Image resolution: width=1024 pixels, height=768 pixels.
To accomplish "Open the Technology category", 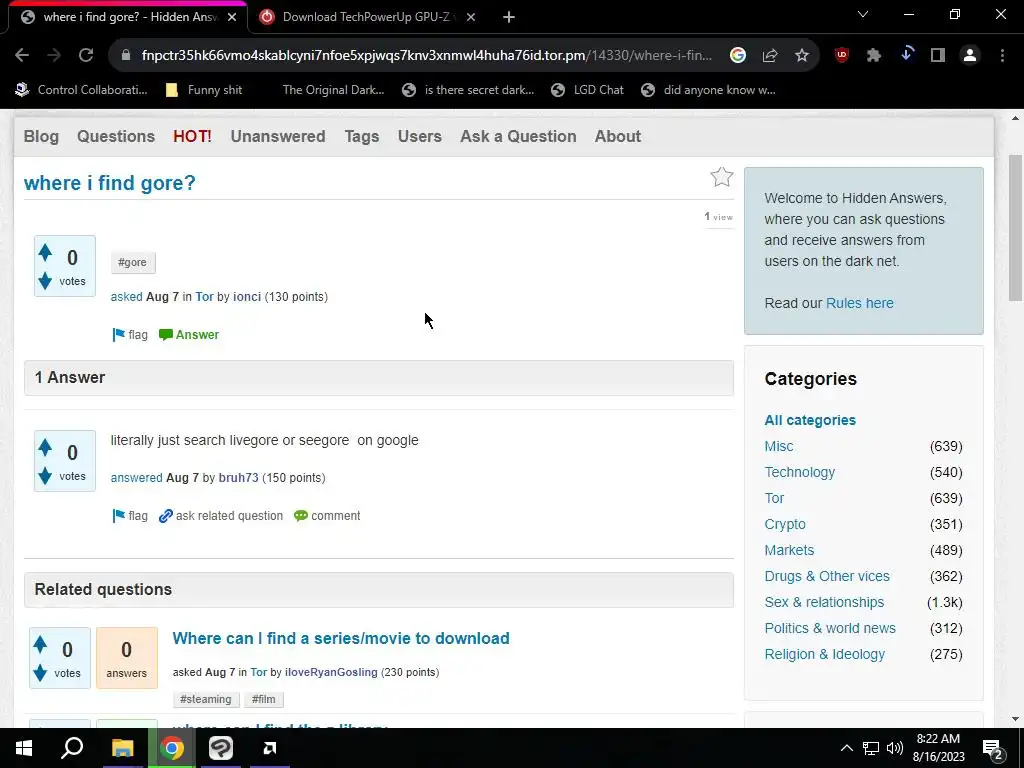I will 799,472.
